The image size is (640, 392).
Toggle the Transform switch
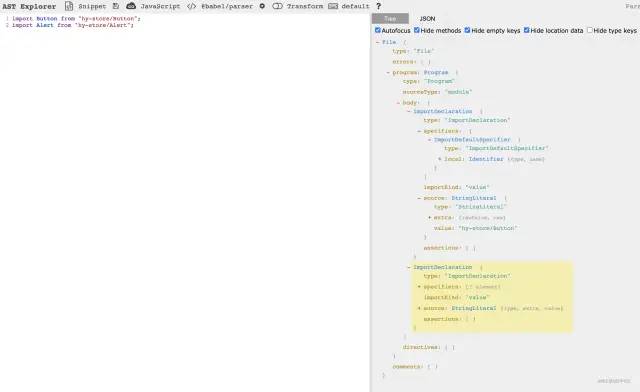click(278, 6)
